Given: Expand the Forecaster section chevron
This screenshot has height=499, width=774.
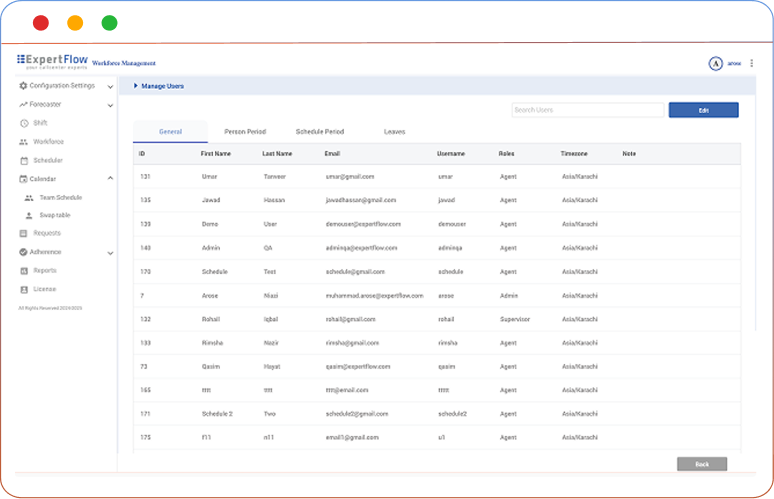Looking at the screenshot, I should coord(110,105).
